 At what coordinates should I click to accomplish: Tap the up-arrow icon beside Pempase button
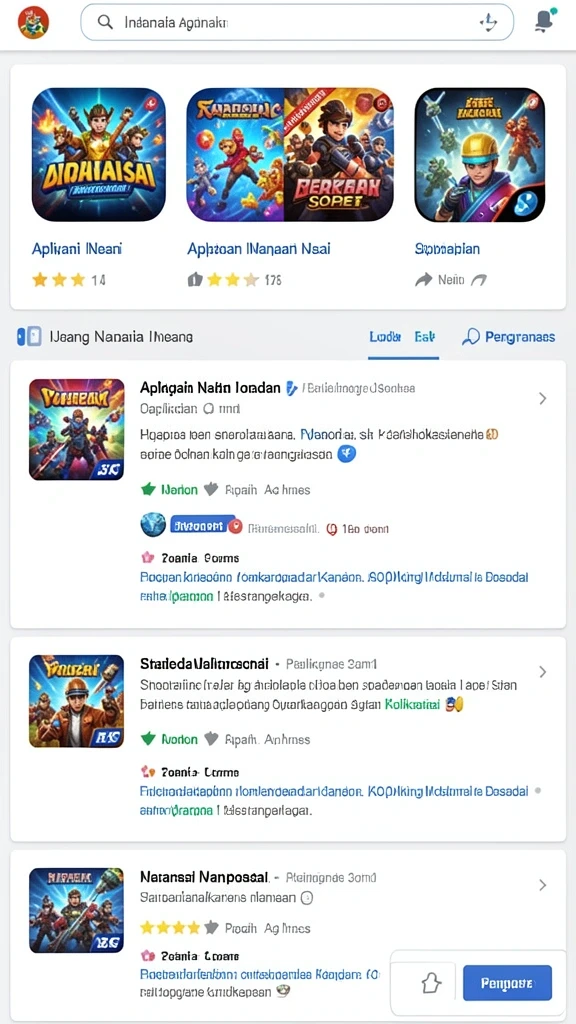click(432, 982)
